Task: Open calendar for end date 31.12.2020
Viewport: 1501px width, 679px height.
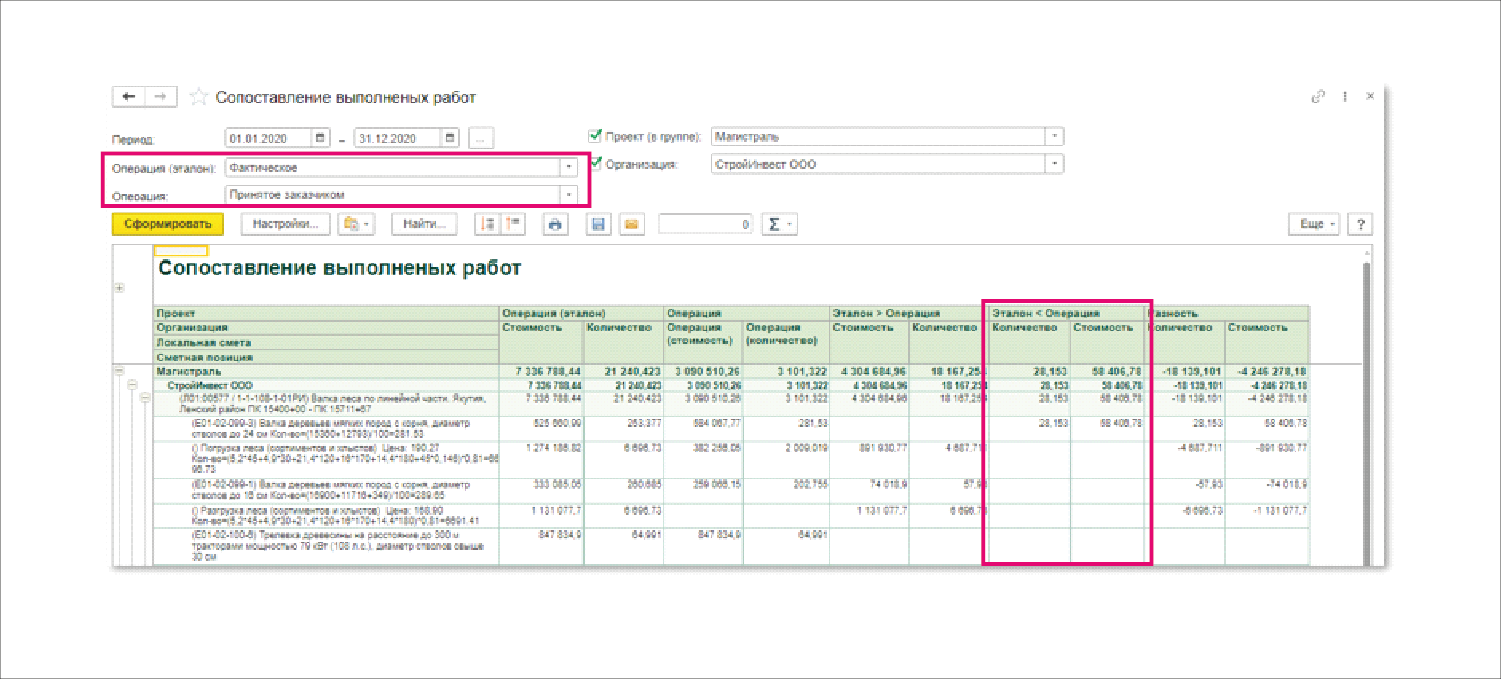Action: click(x=451, y=138)
